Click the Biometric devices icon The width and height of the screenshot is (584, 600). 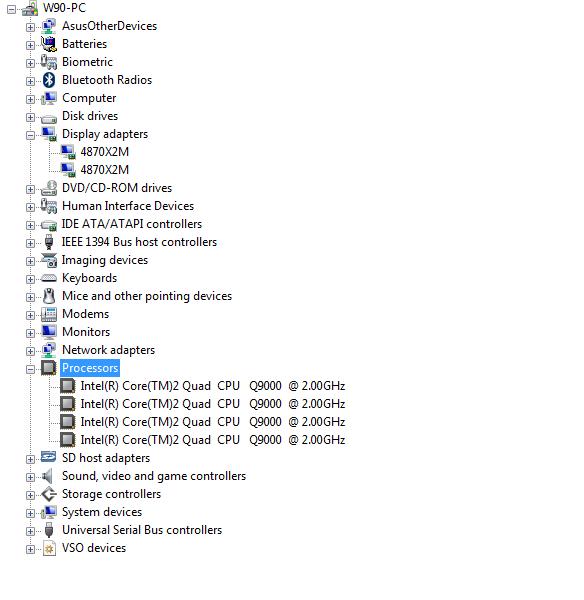(x=49, y=62)
